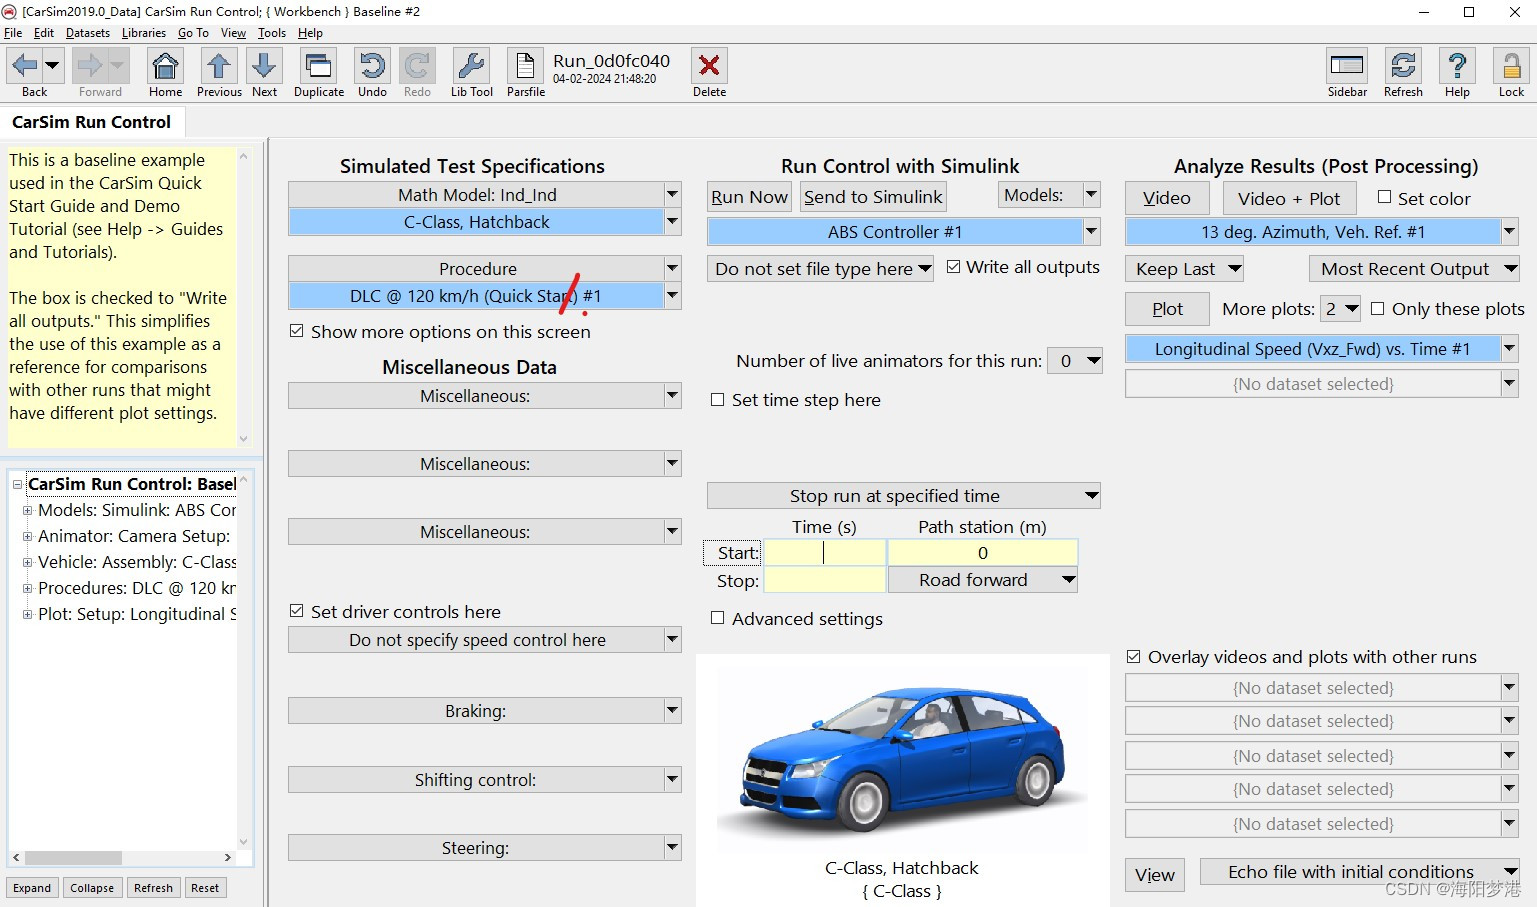This screenshot has height=907, width=1537.
Task: Click the Start time input field
Action: point(824,552)
